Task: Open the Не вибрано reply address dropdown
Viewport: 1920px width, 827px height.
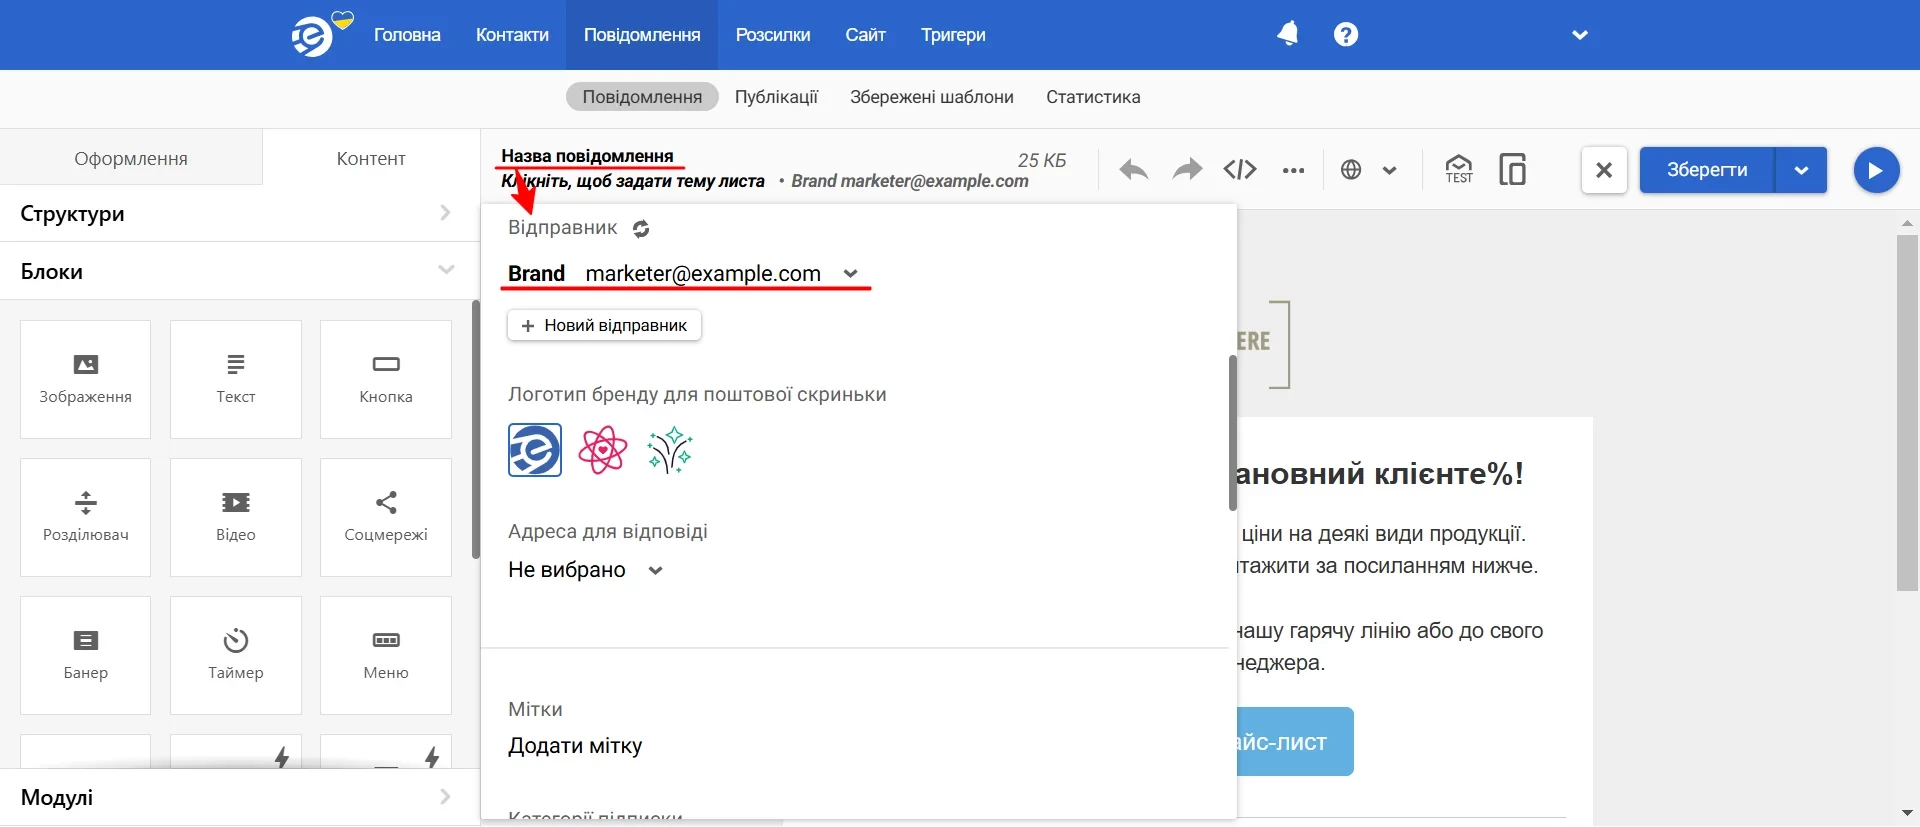Action: 655,571
